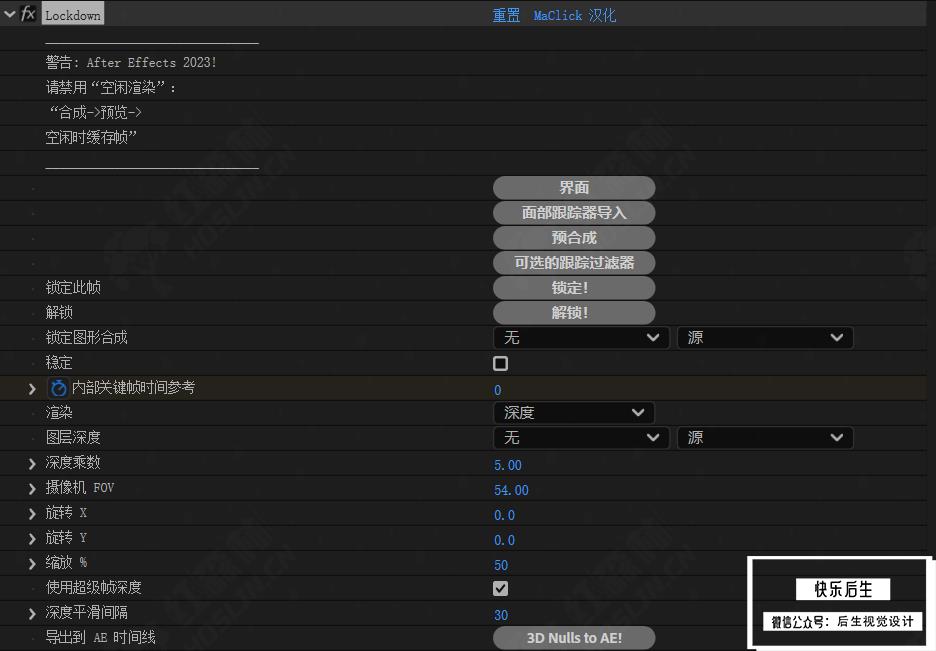
Task: Expand the 深度乘数 property
Action: (32, 464)
